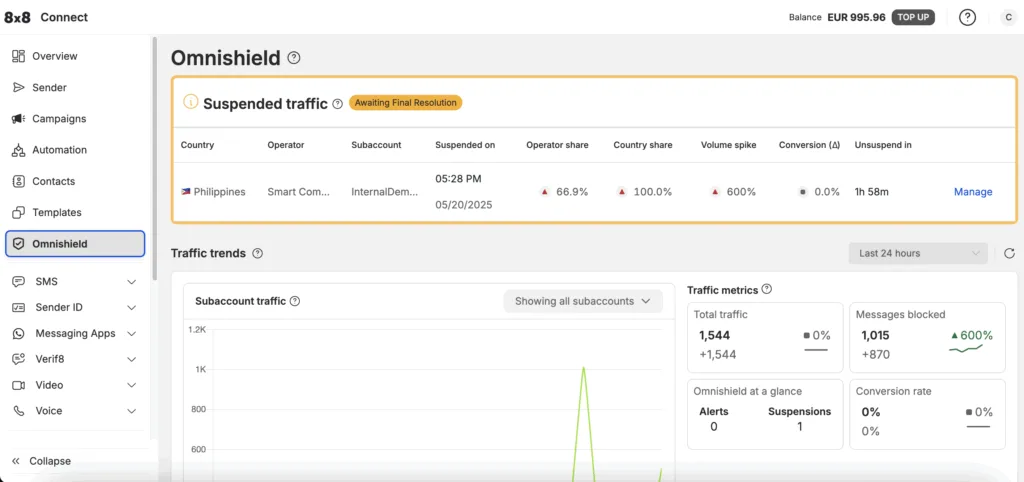Click the InternalDem... subaccount cell
The image size is (1024, 482).
[384, 192]
